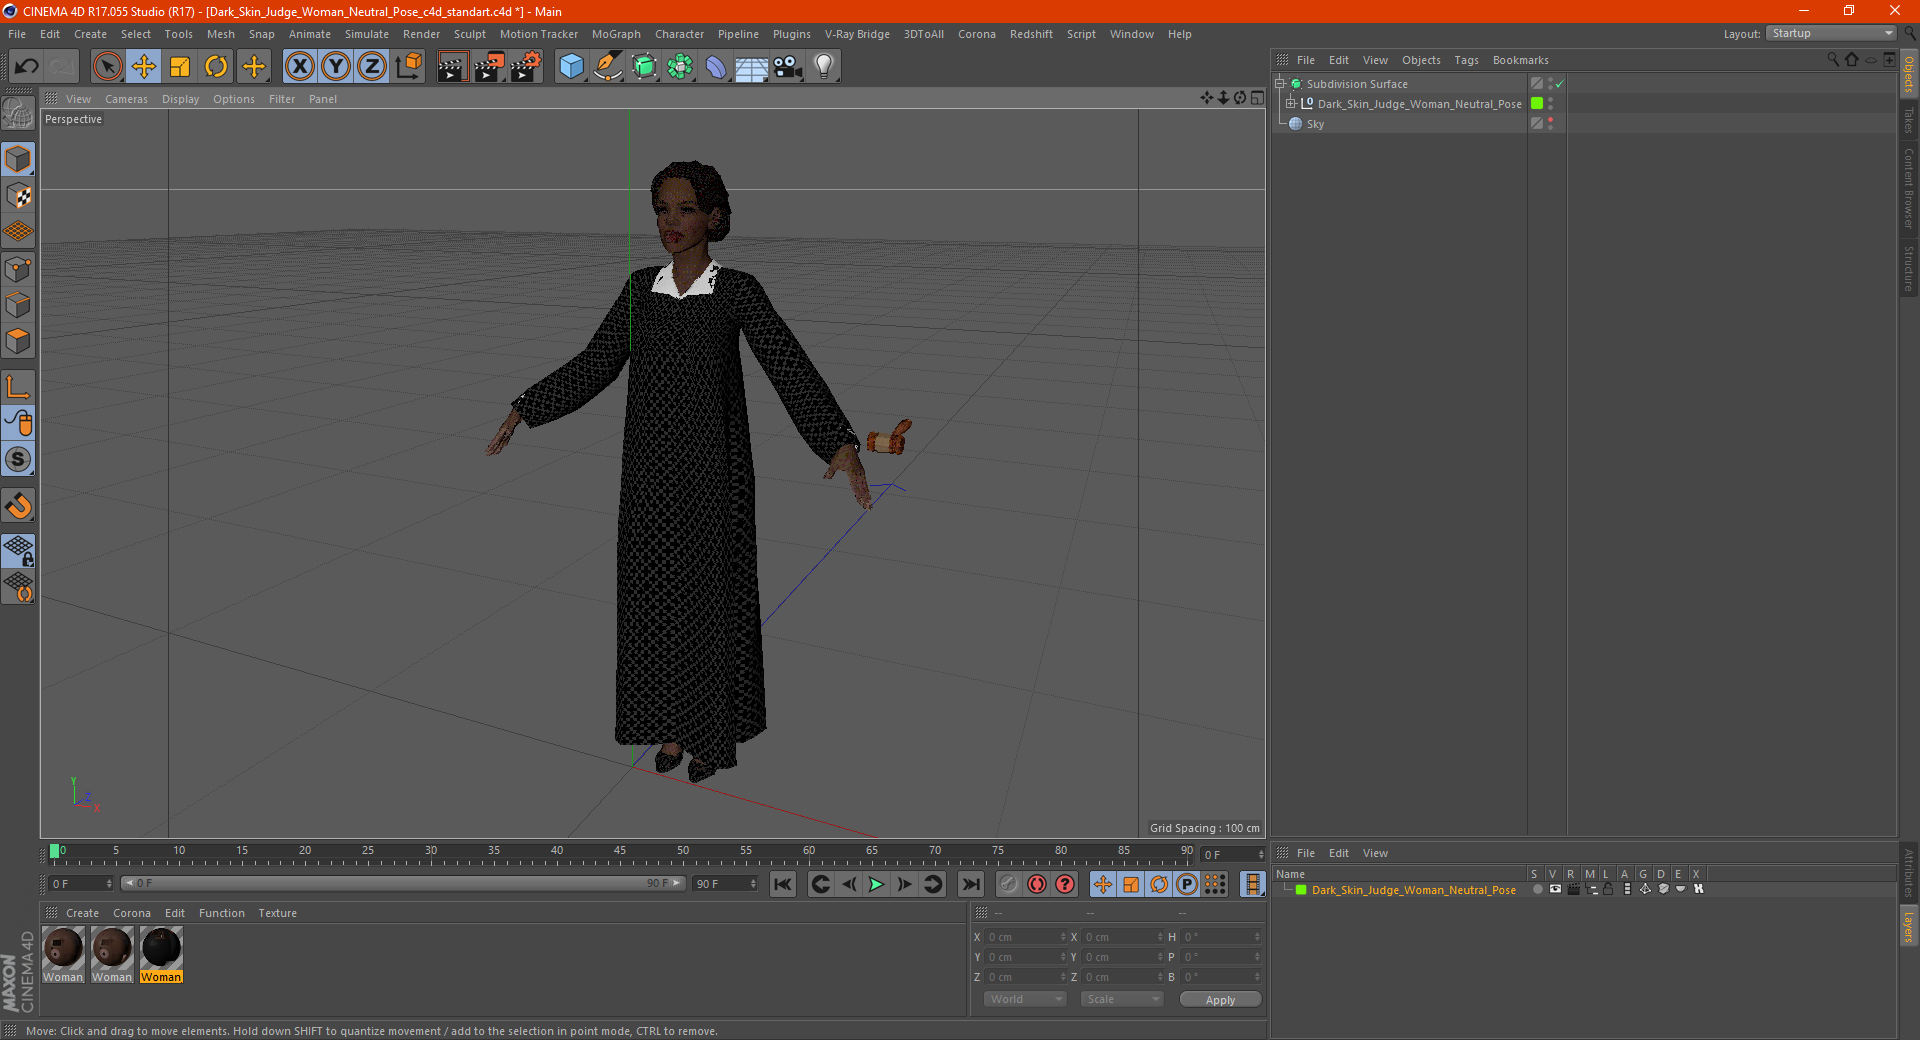This screenshot has height=1040, width=1920.
Task: Click X position coordinate field
Action: click(1026, 937)
